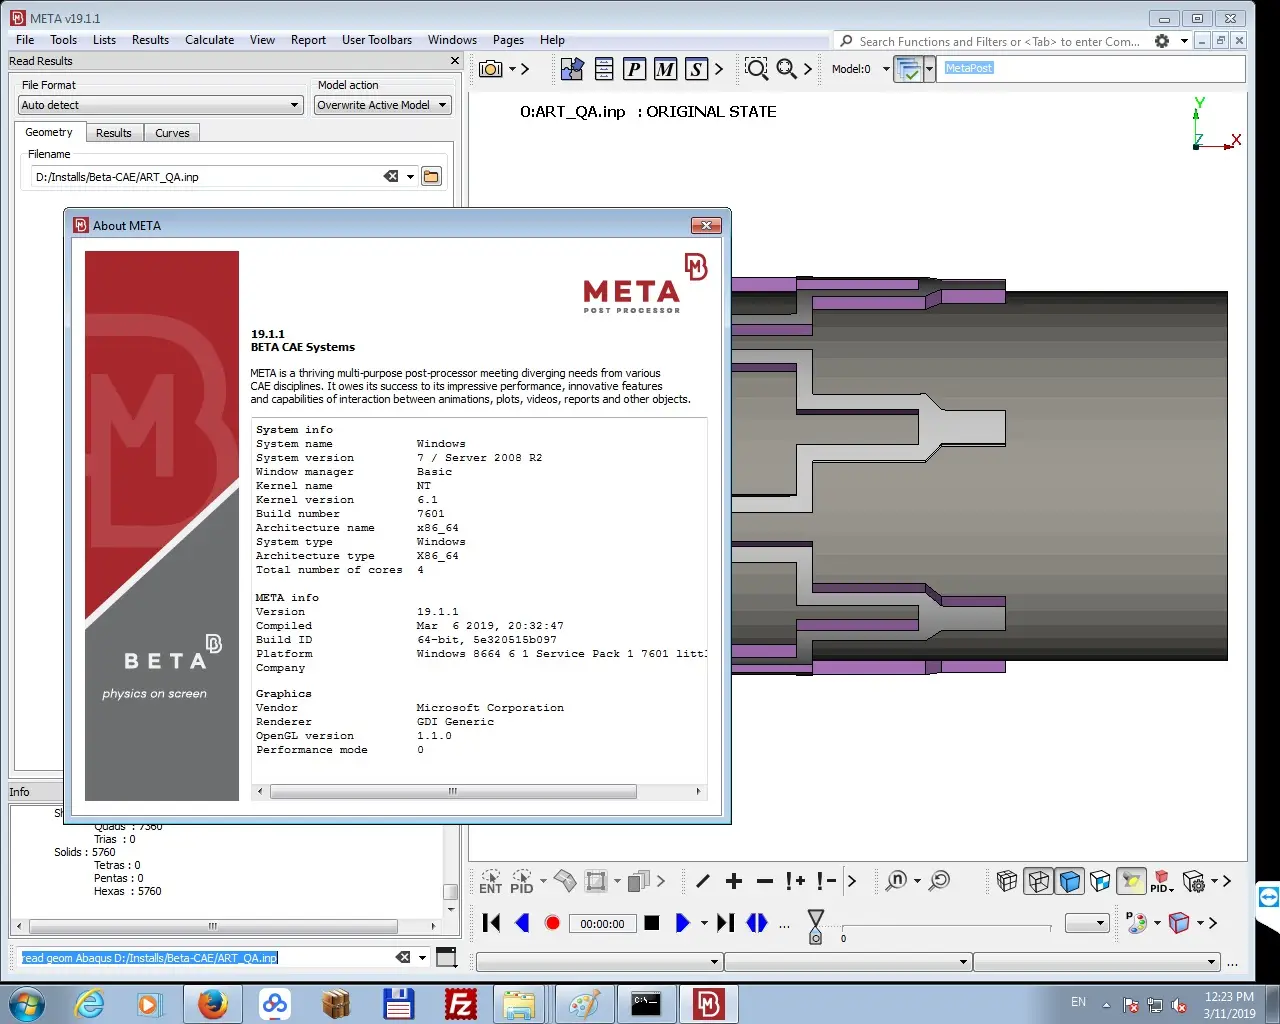Click the camera snapshot icon

click(491, 69)
